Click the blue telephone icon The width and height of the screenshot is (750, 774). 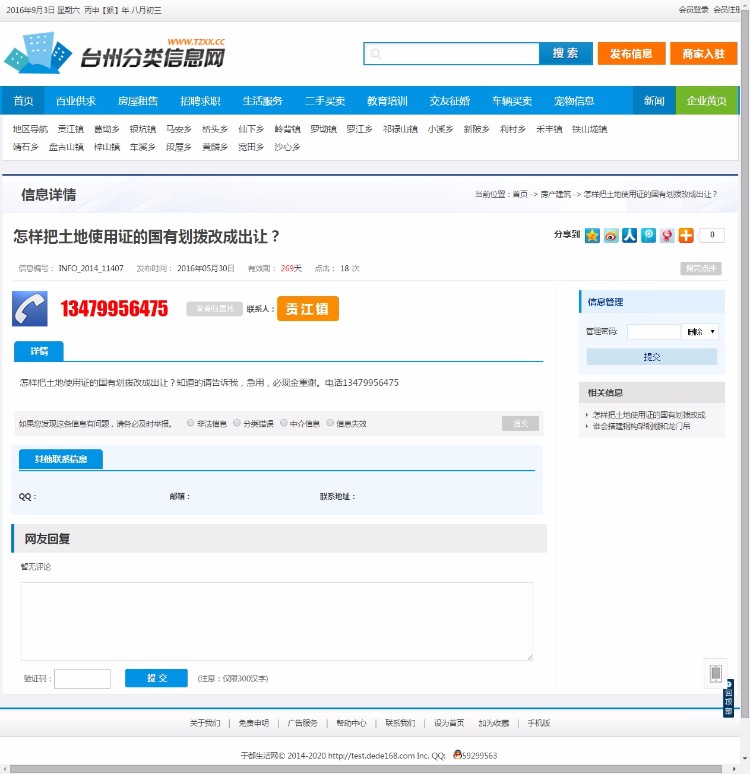tap(30, 308)
